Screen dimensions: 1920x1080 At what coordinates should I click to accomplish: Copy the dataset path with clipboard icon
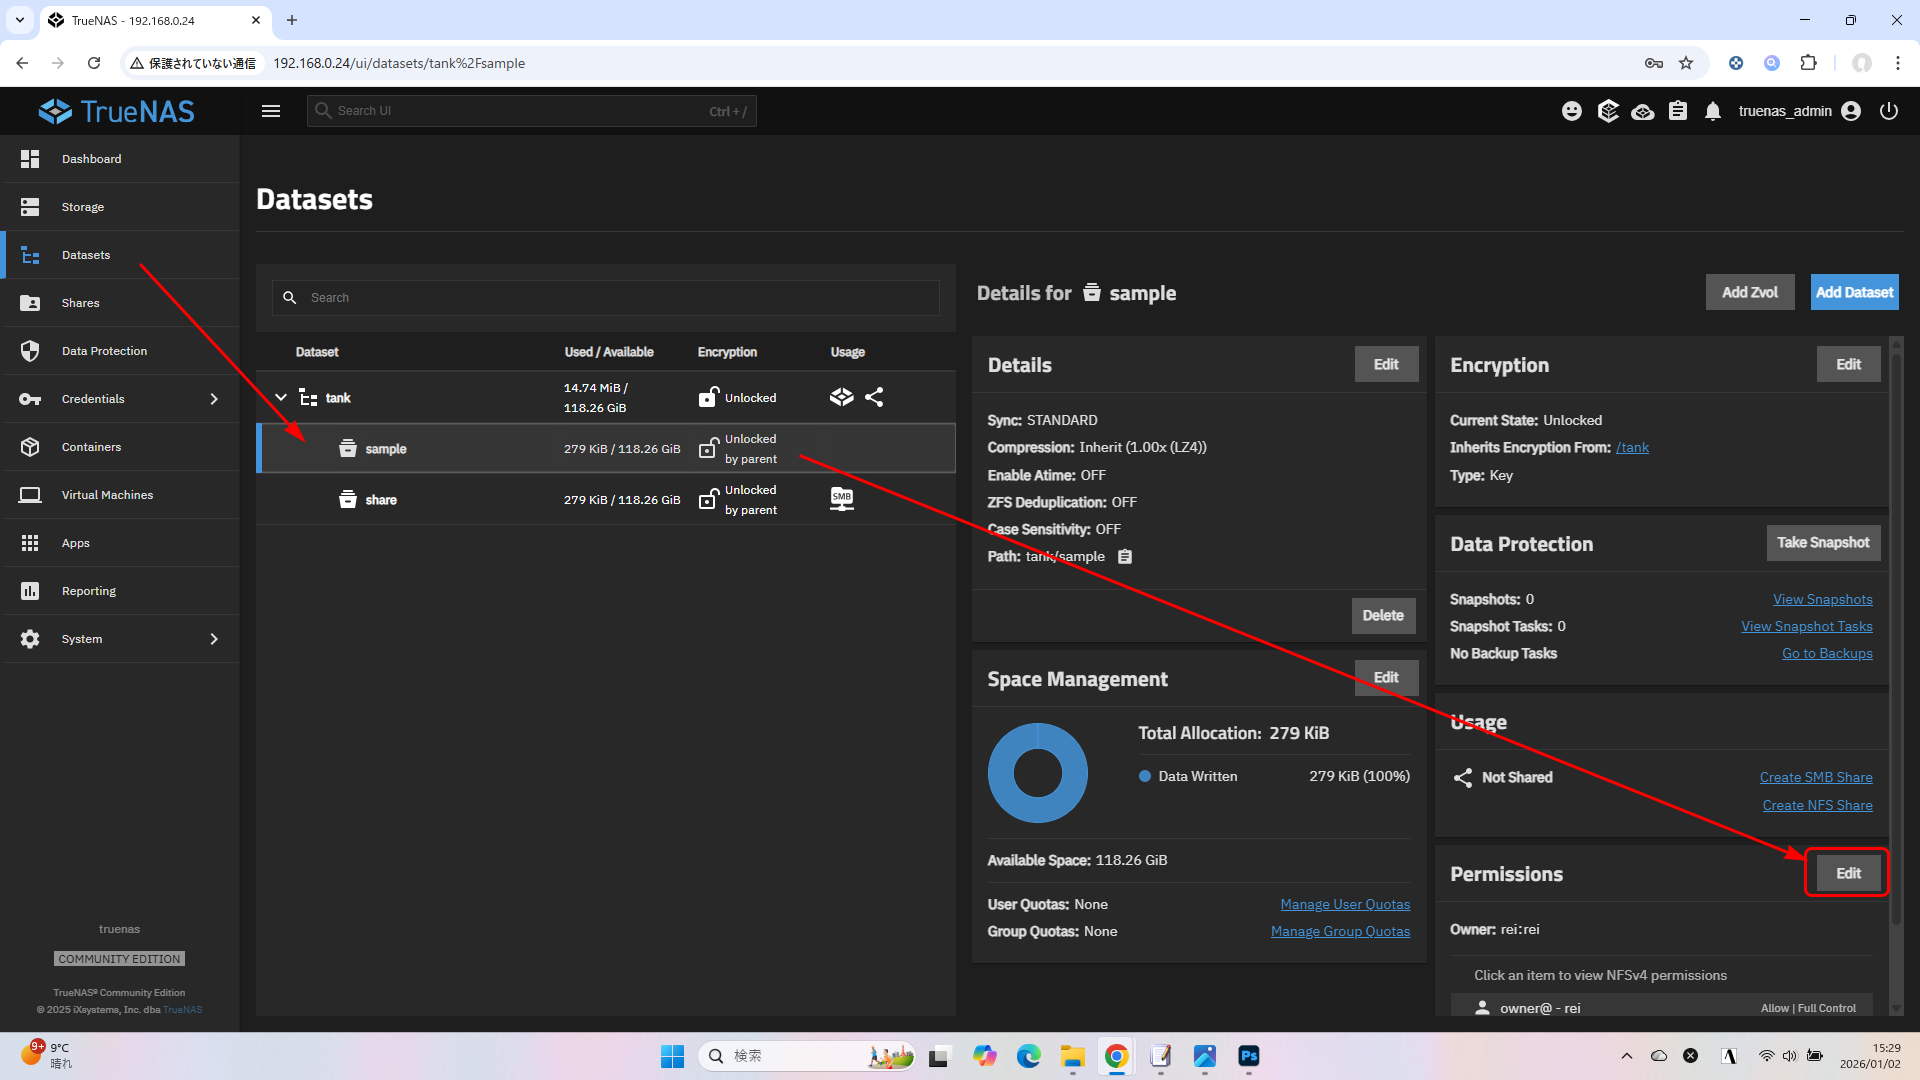point(1125,557)
